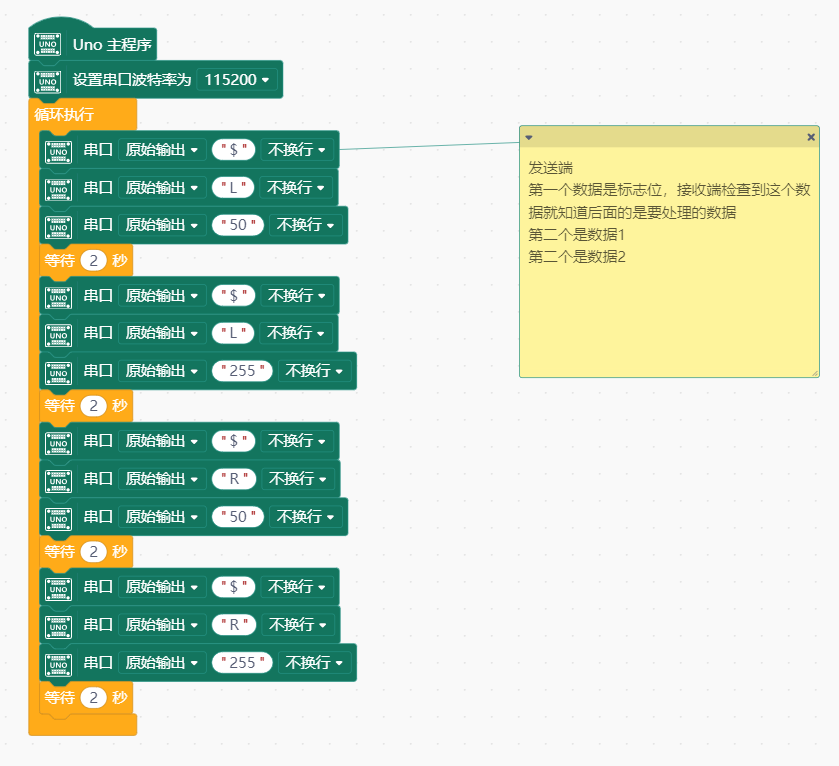The width and height of the screenshot is (839, 766).
Task: Open the 115200 baud rate dropdown
Action: (237, 80)
